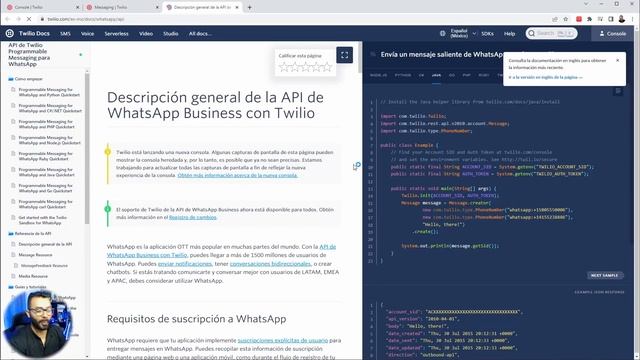Select the RUBY code sample tab
The width and height of the screenshot is (640, 360).
484,75
